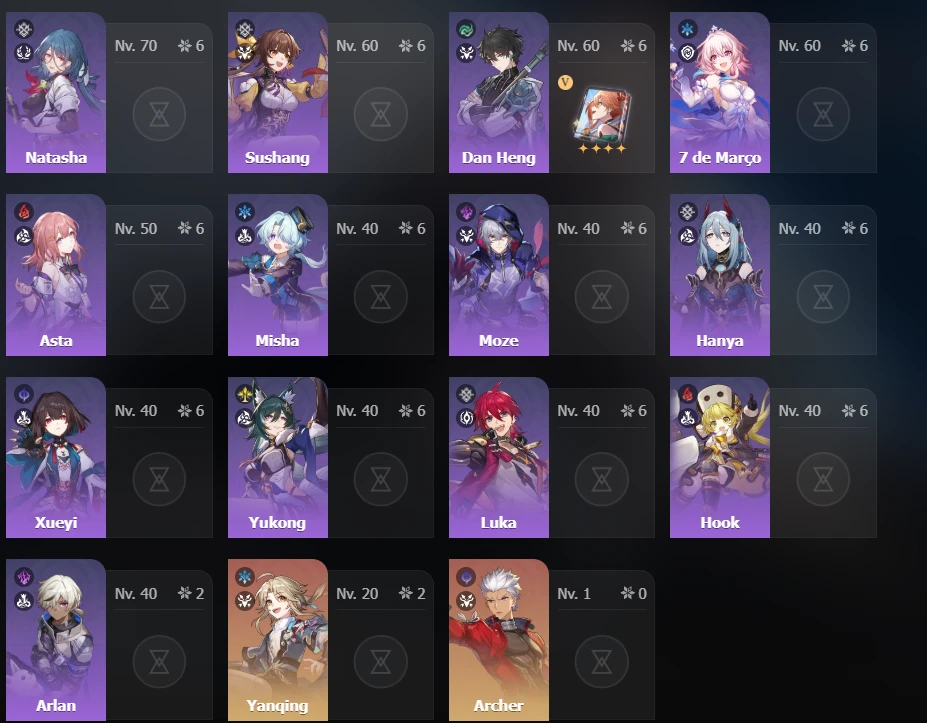Select Hanya's character portrait
The width and height of the screenshot is (927, 723).
(x=719, y=275)
